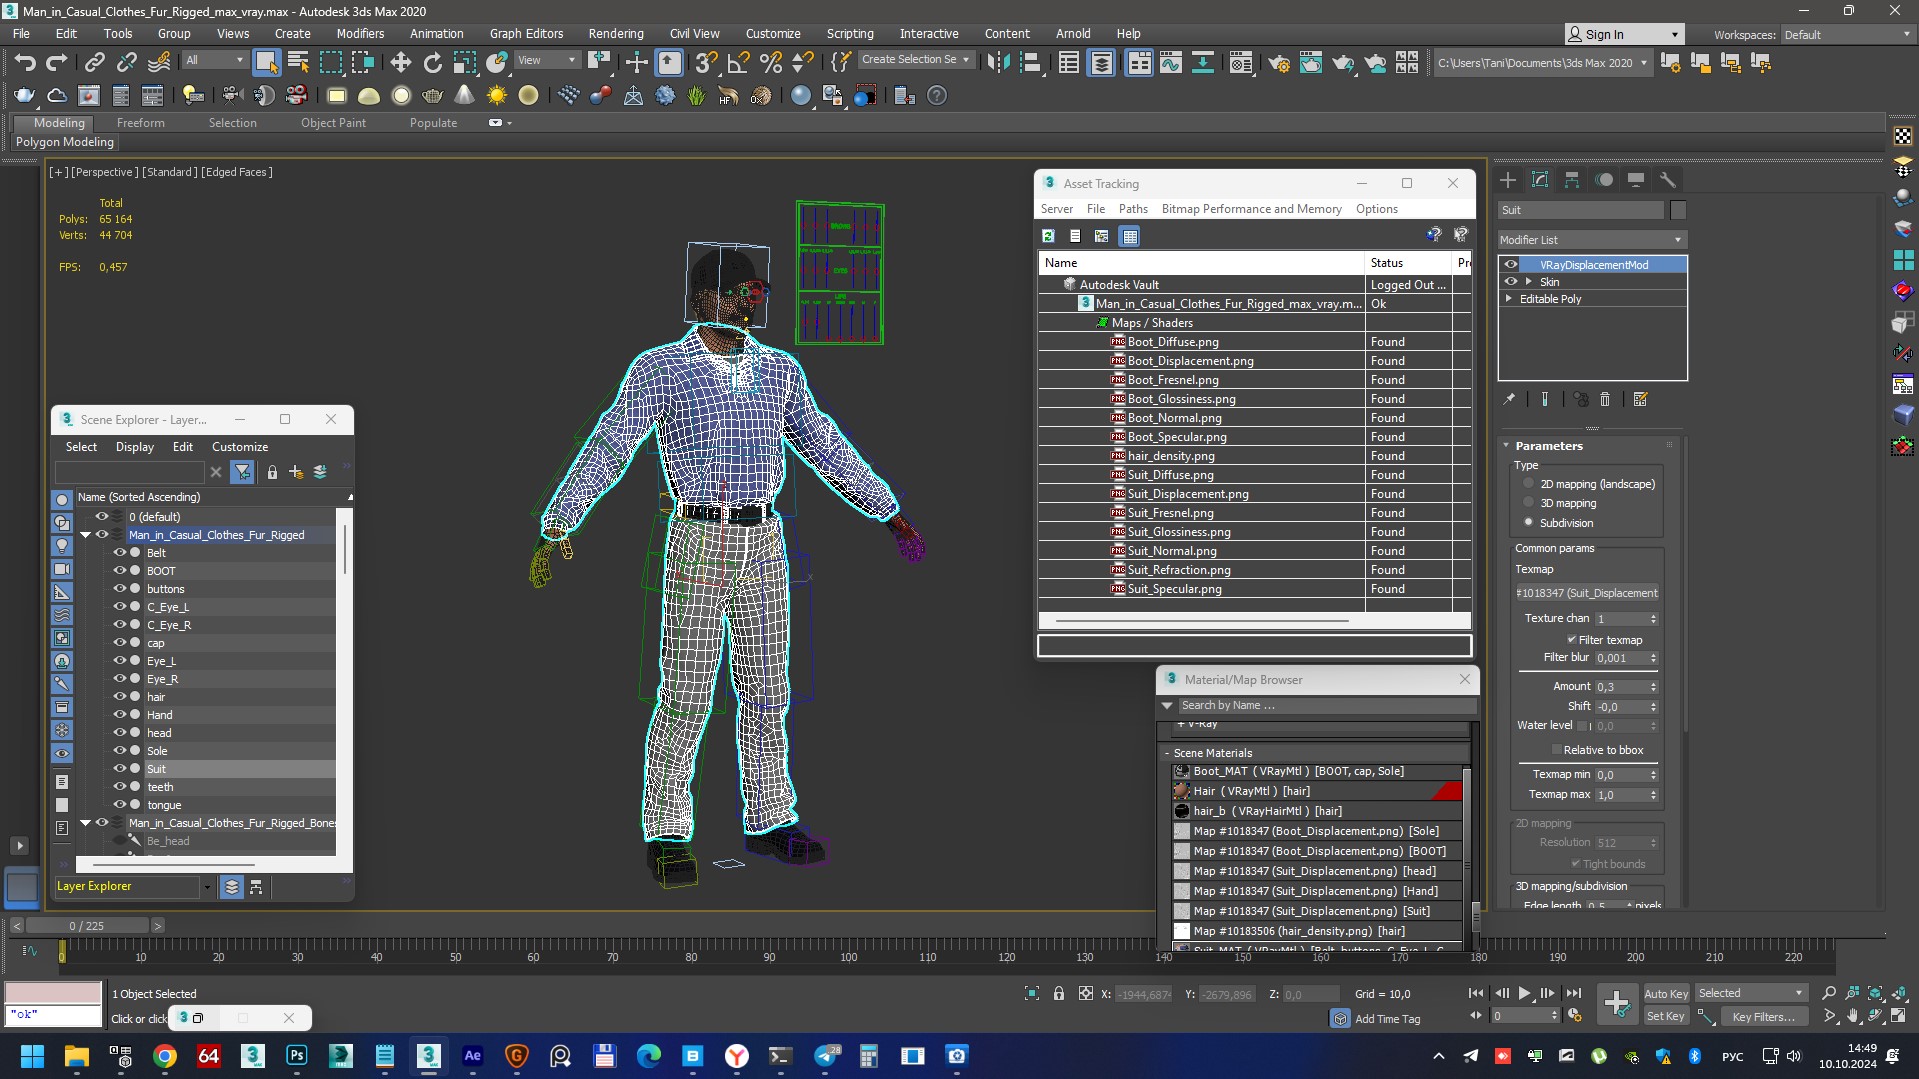
Task: Toggle Filter texmap checkbox
Action: [1571, 640]
